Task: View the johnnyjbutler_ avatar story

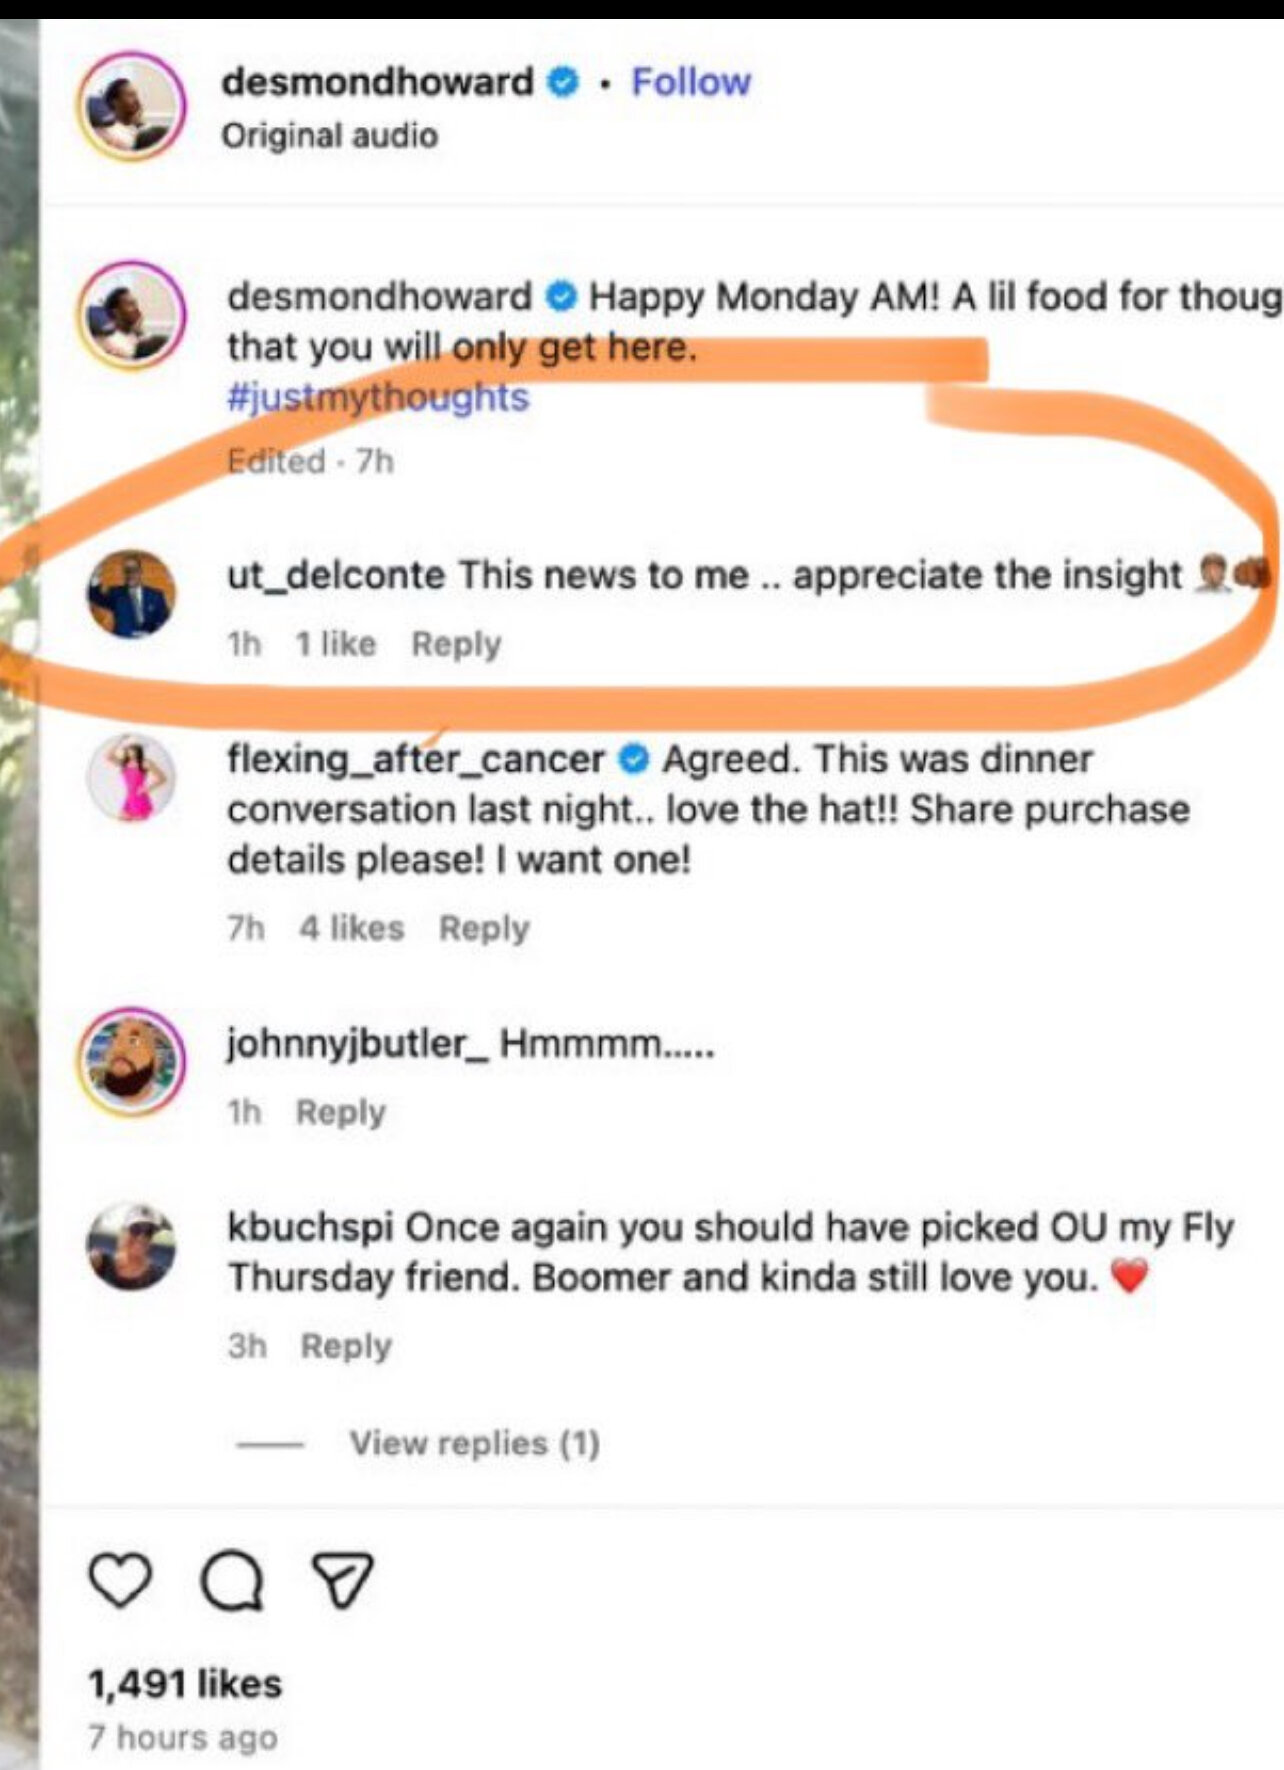Action: click(x=132, y=1061)
